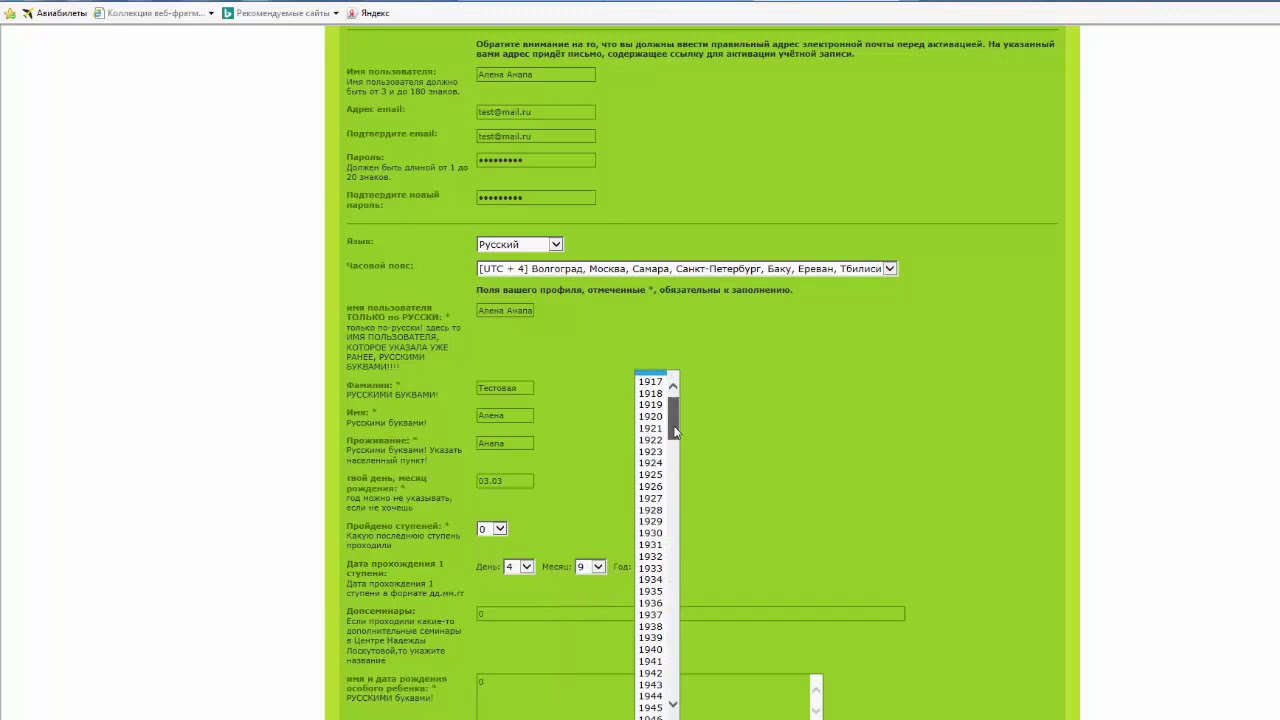Select year 1930 in the list
The image size is (1280, 720).
(650, 533)
